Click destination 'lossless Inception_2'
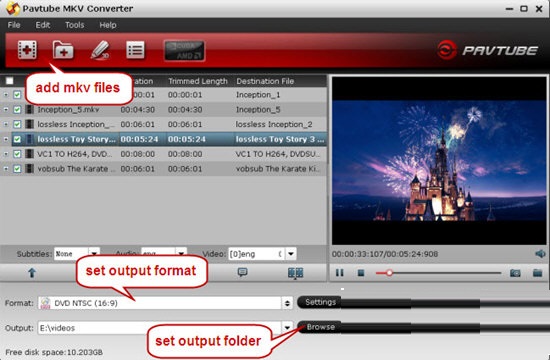Screen dimensions: 550x360 (x=274, y=124)
